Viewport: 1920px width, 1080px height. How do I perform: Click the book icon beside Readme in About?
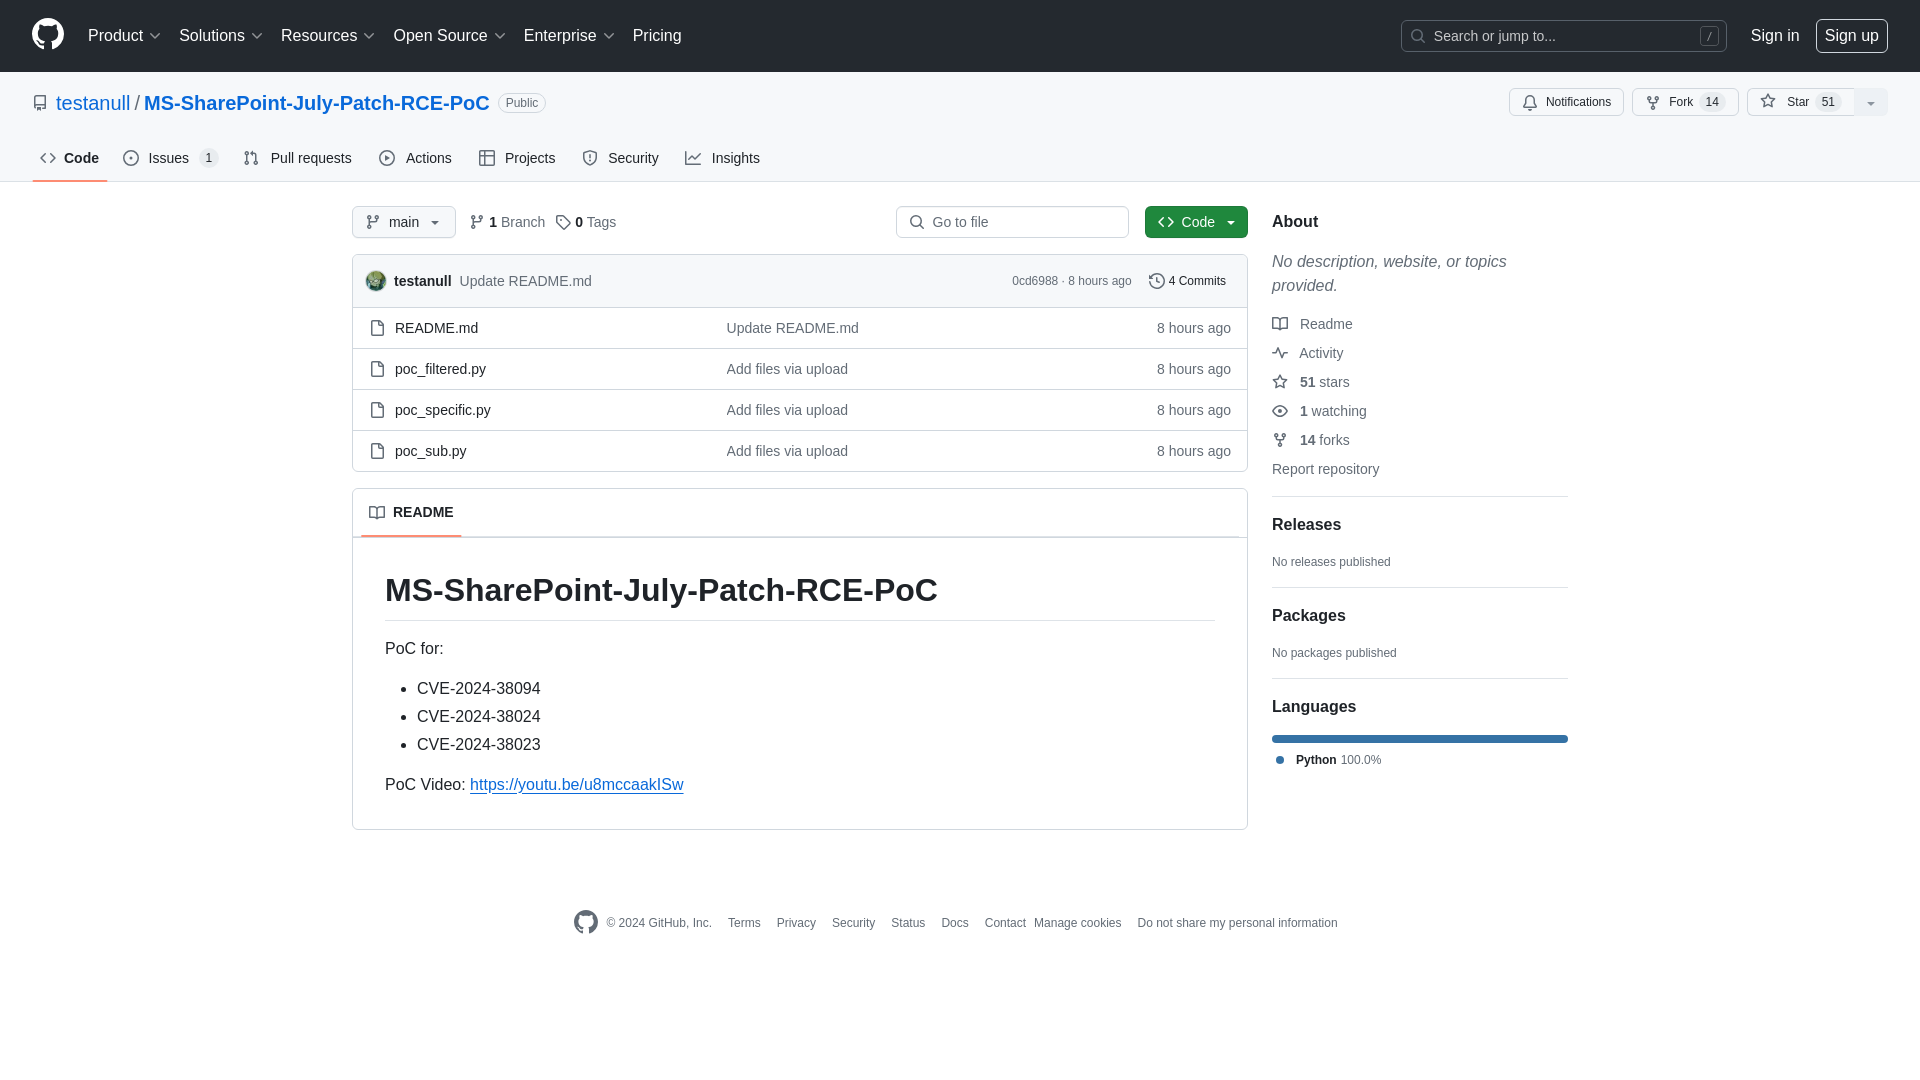coord(1280,324)
